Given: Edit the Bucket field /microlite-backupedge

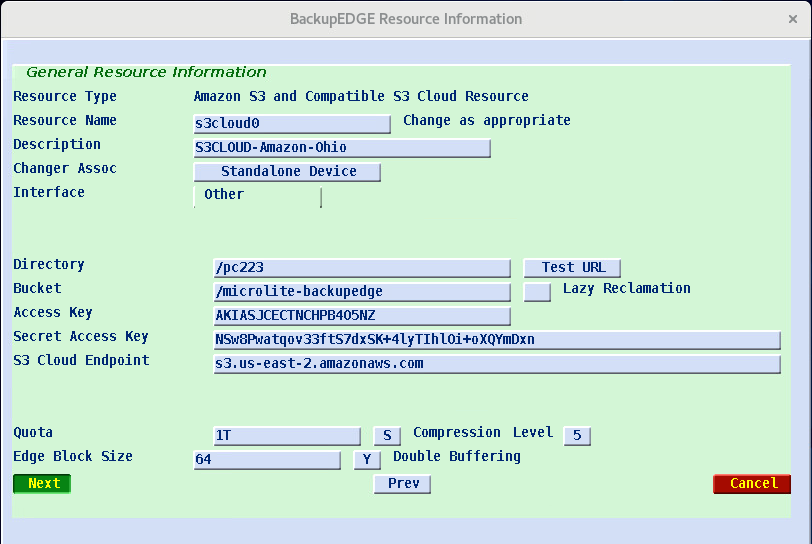Looking at the screenshot, I should pyautogui.click(x=362, y=292).
